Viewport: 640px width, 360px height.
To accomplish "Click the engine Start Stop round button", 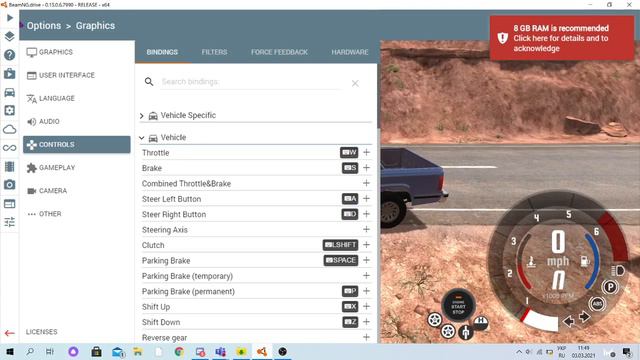I will coord(458,306).
